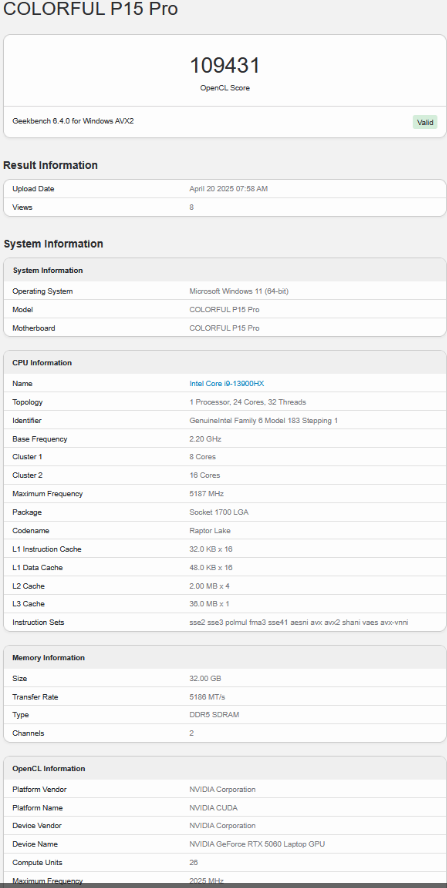
Task: Select Microsoft Windows 11 (64-bit) value
Action: pos(239,291)
